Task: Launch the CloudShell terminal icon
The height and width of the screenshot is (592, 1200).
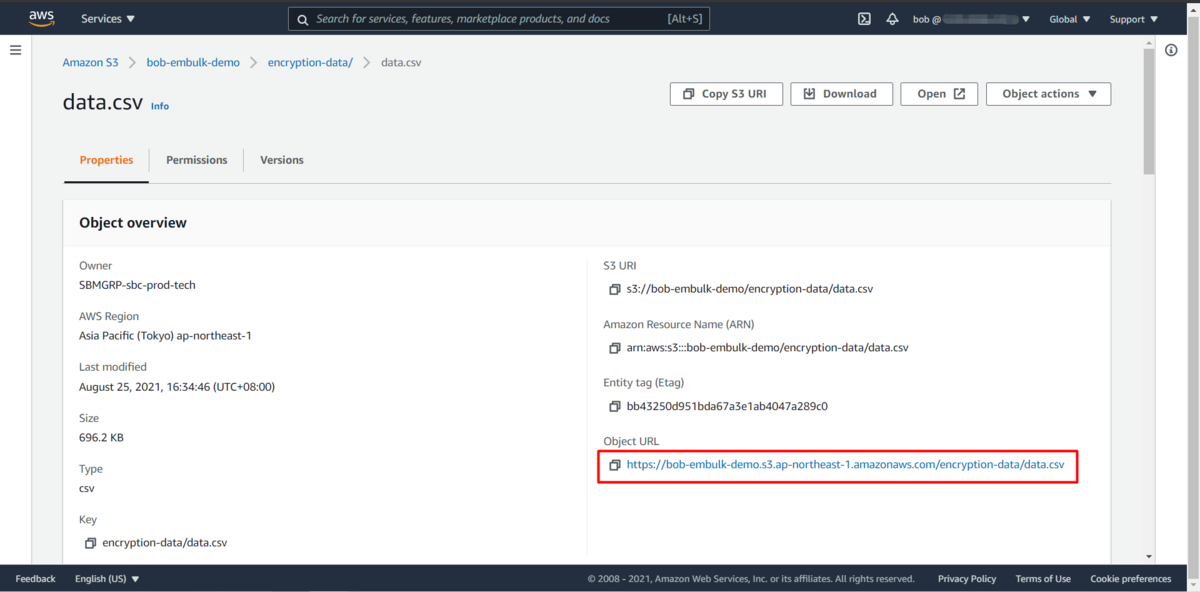Action: [x=865, y=19]
